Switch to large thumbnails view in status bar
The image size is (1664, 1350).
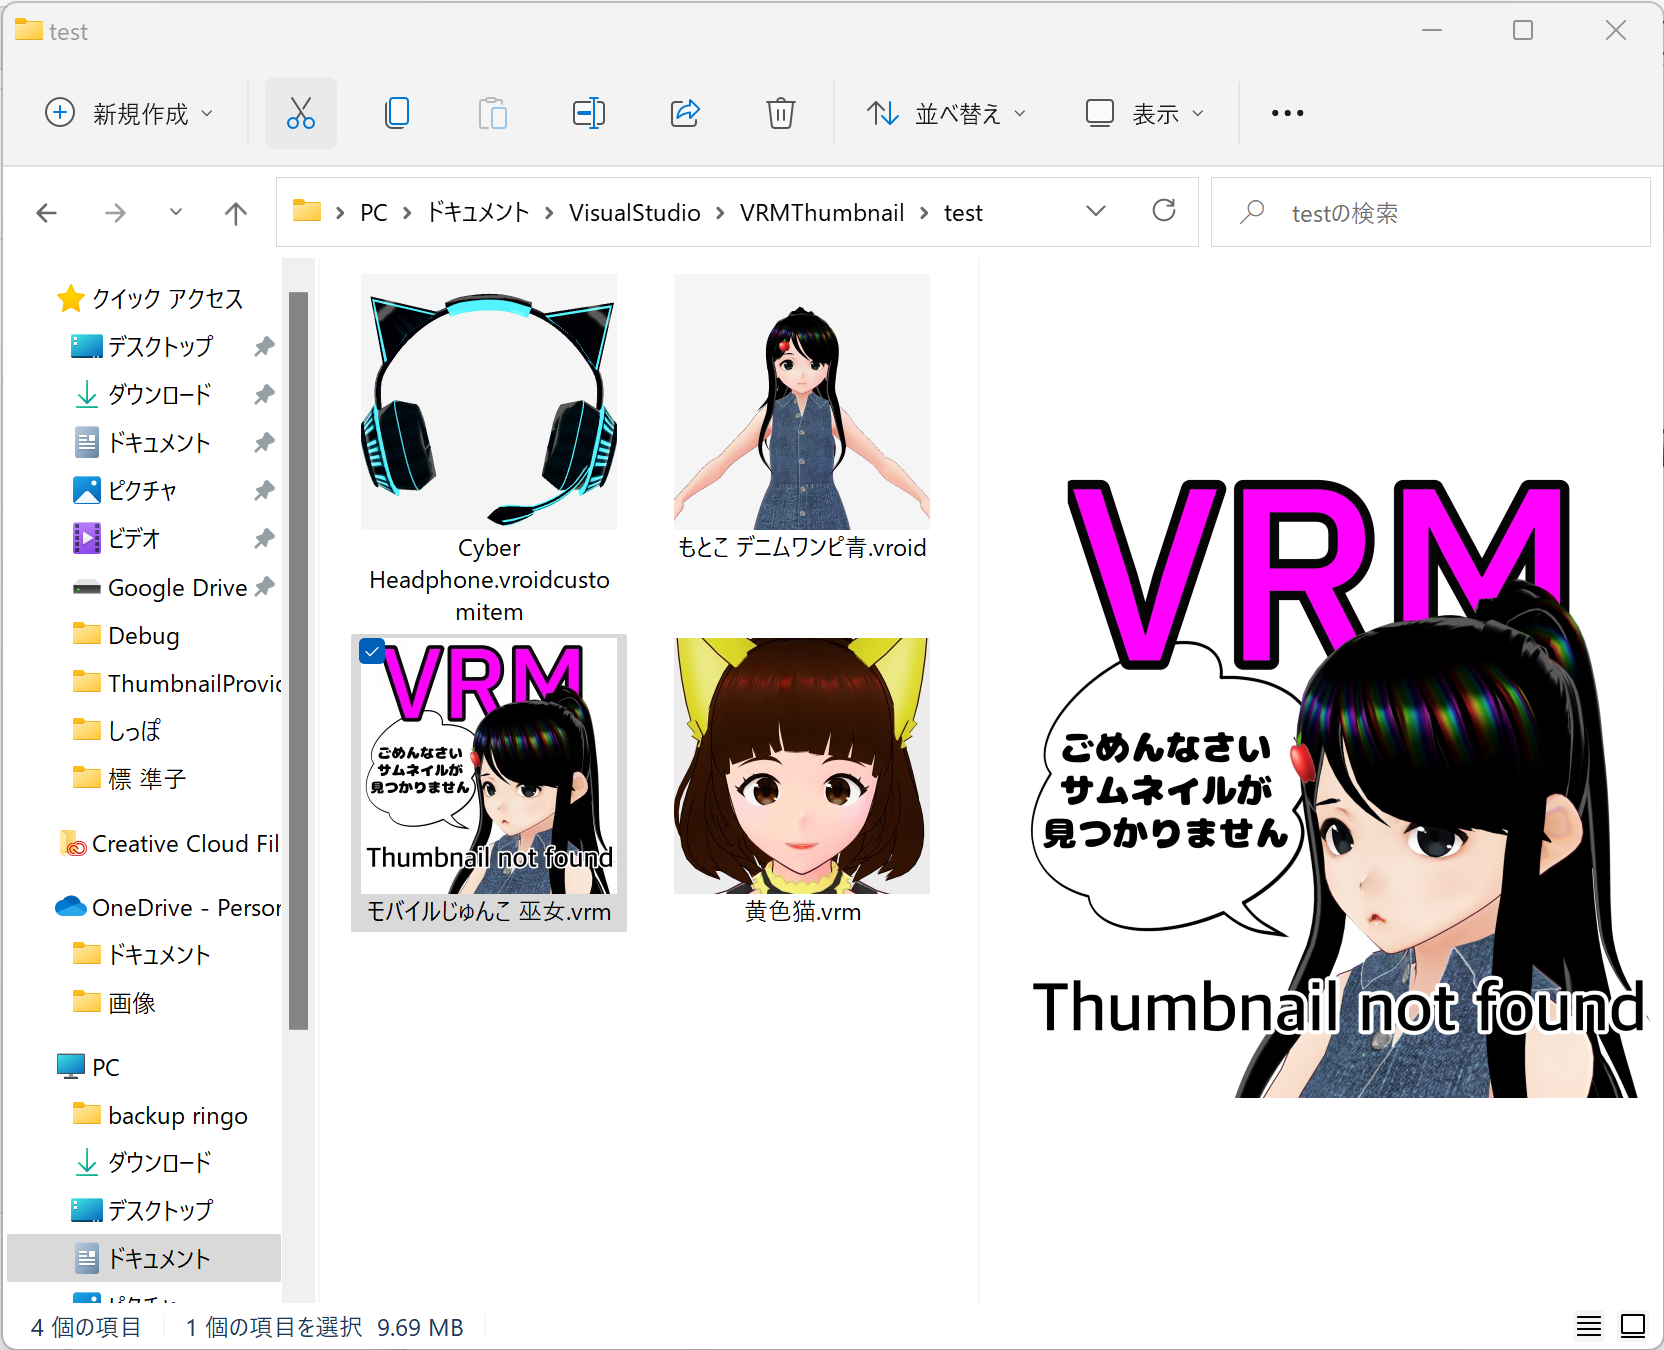1632,1326
